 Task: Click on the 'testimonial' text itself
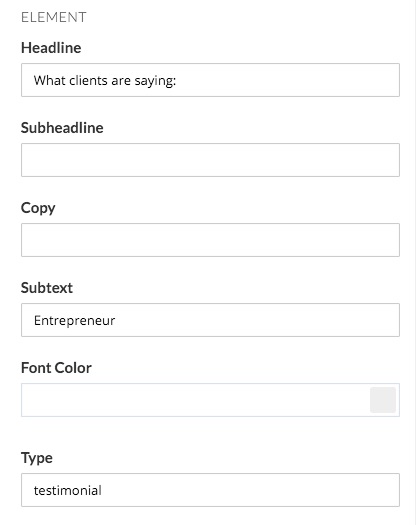68,491
